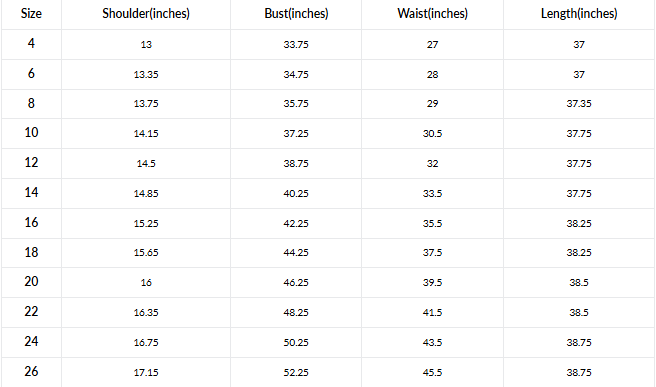Select the waist value 30.5
The height and width of the screenshot is (387, 656).
tap(433, 133)
